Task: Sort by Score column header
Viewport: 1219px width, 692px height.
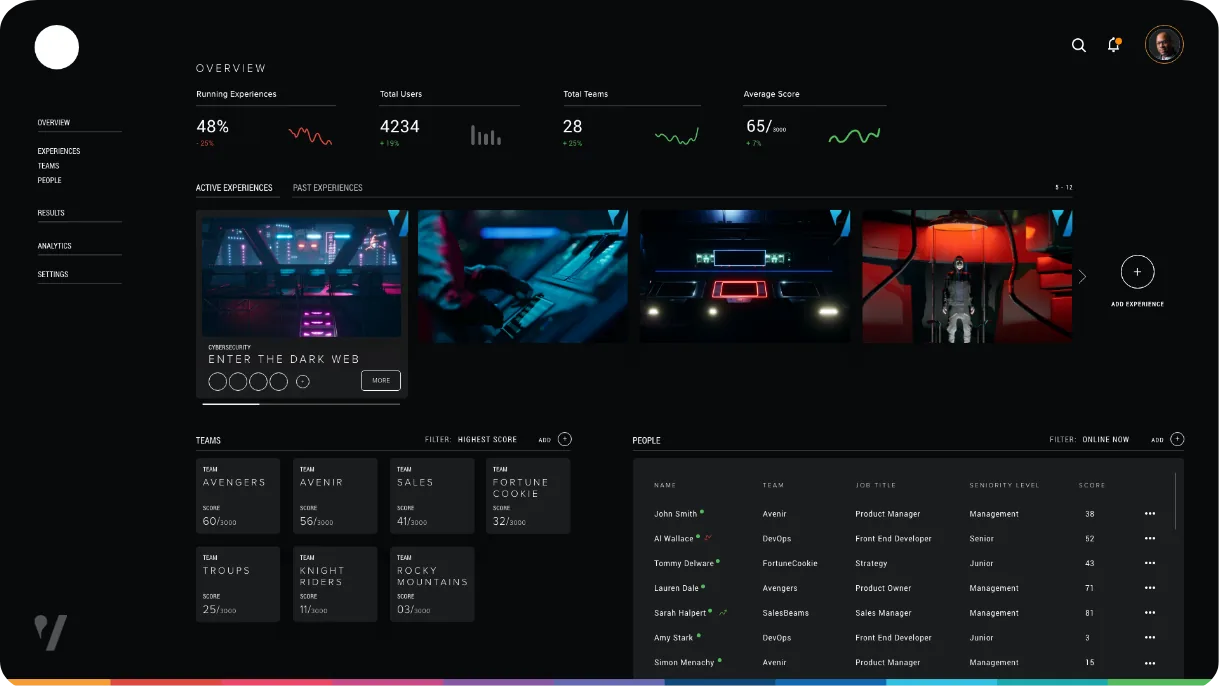Action: [x=1092, y=485]
